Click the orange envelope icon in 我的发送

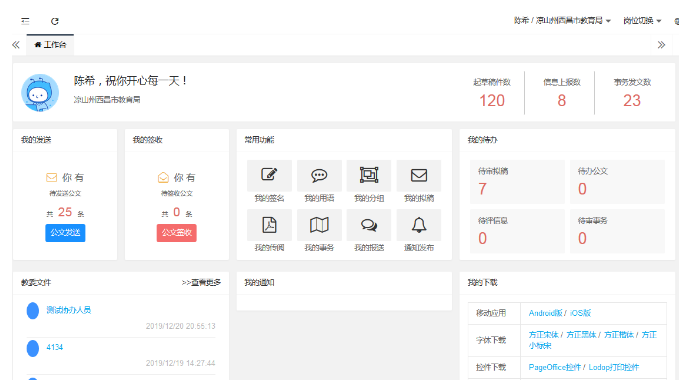[x=52, y=177]
